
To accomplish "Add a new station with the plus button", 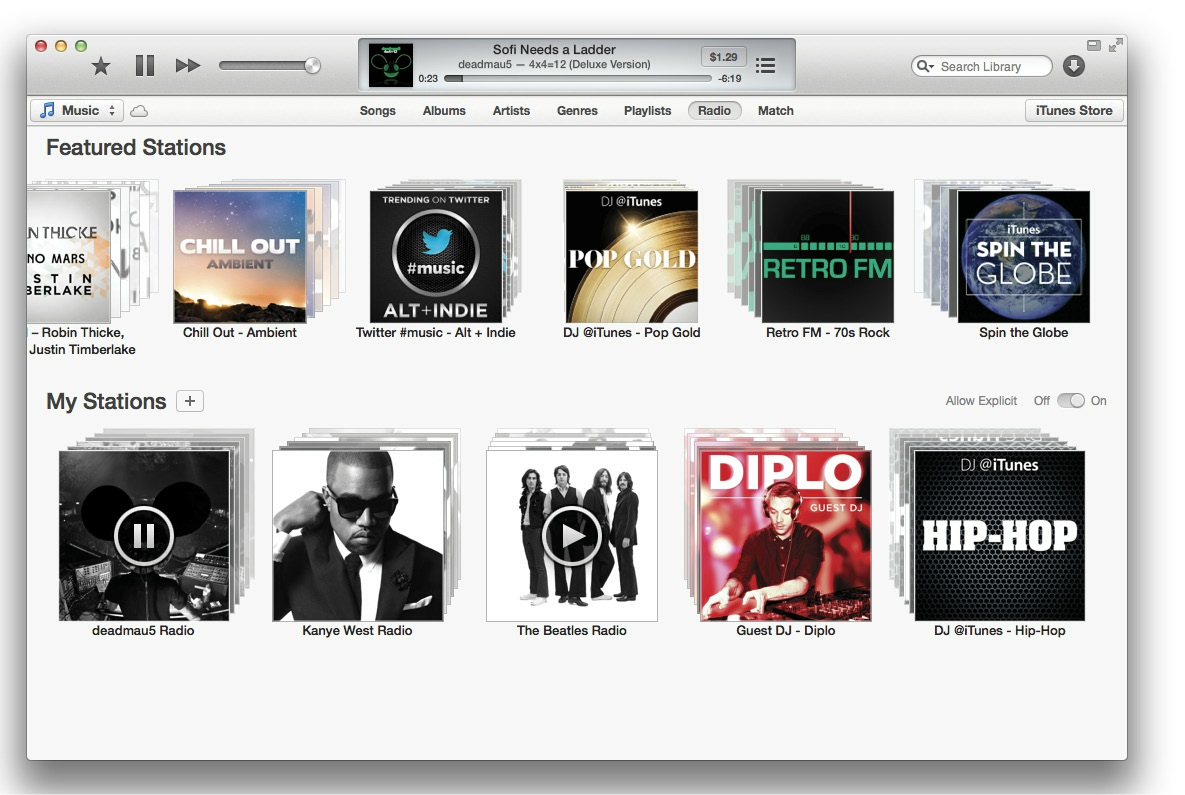I will [190, 401].
